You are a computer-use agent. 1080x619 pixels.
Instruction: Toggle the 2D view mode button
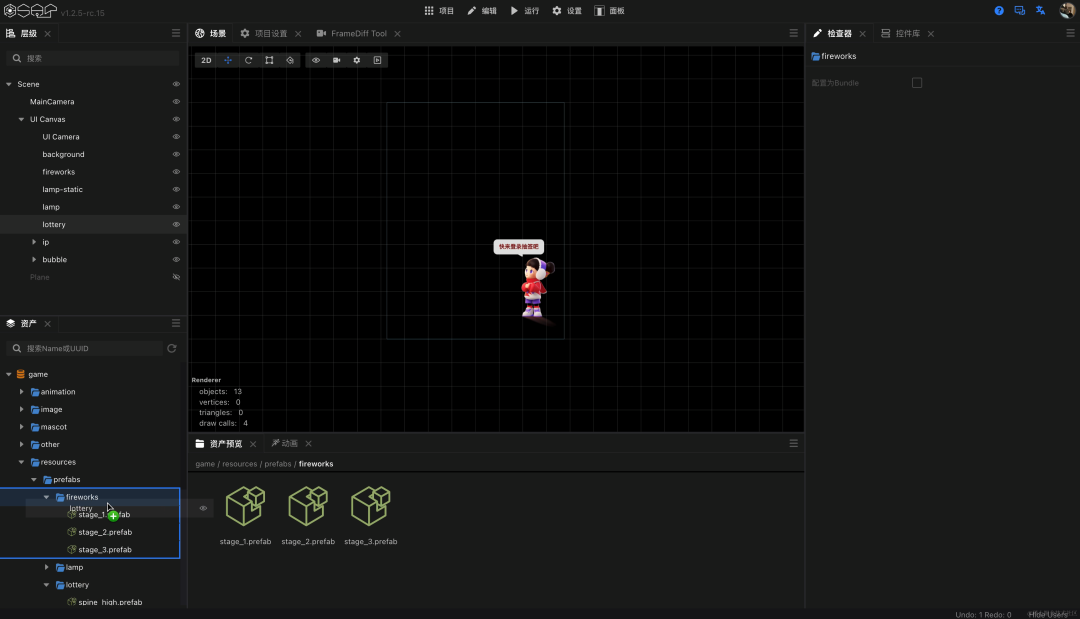tap(206, 61)
